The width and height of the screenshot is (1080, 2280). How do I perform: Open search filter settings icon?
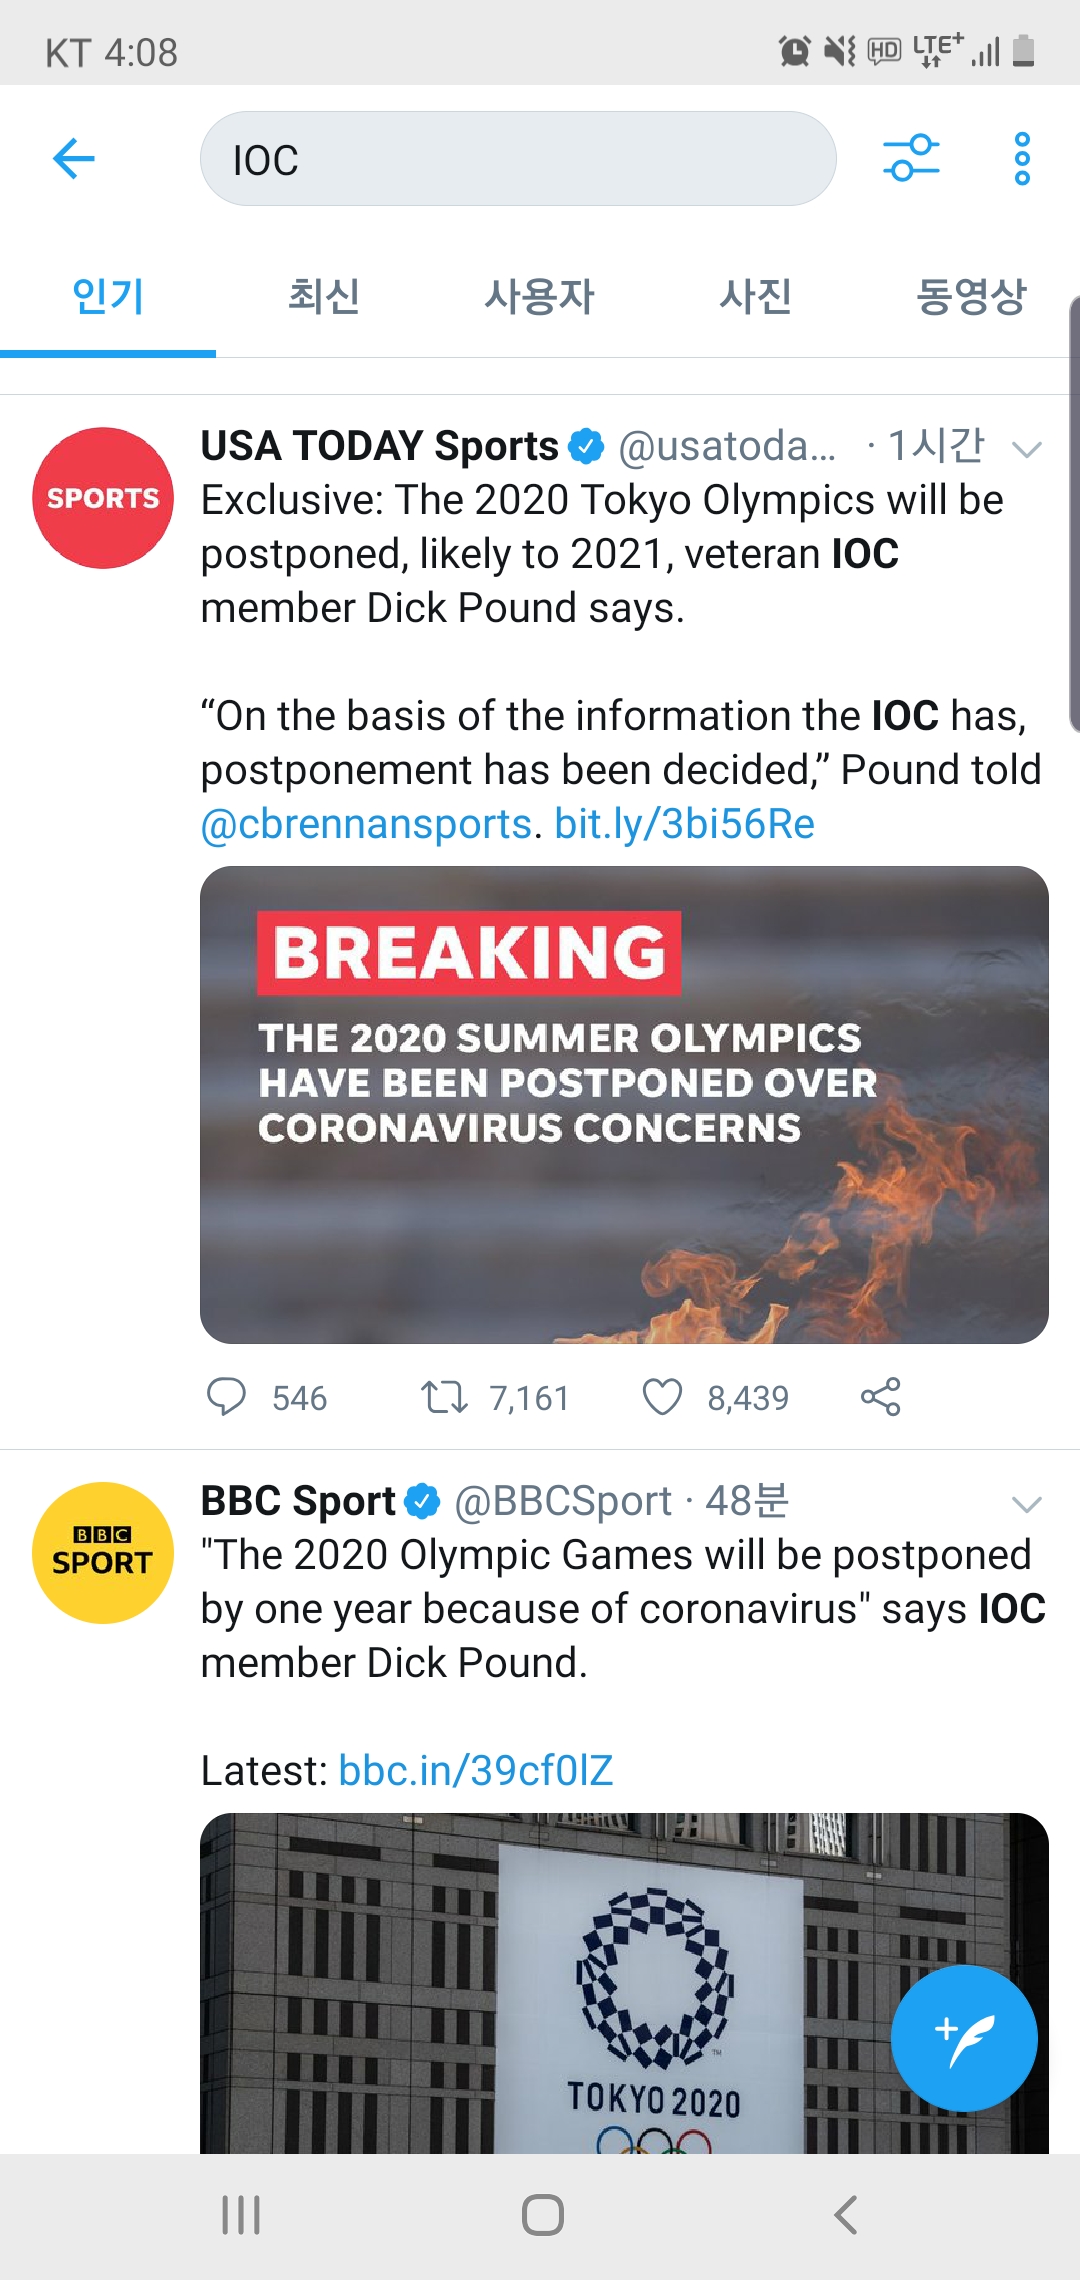coord(911,158)
